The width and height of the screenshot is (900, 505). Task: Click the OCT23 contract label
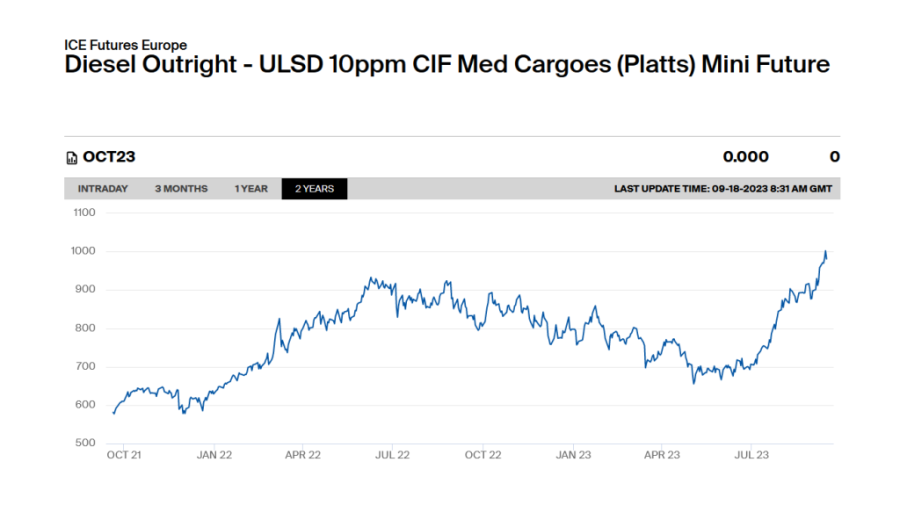[x=109, y=157]
